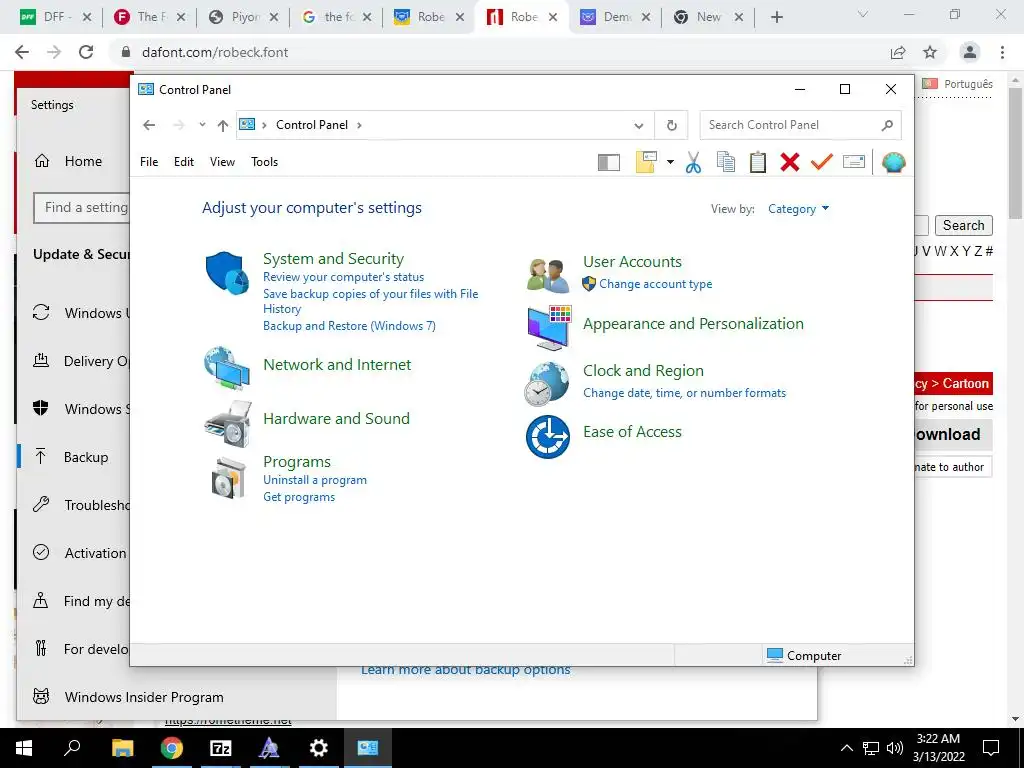Screen dimensions: 1024x768
Task: Expand the breadcrumb arrow after Control Panel
Action: pyautogui.click(x=359, y=125)
